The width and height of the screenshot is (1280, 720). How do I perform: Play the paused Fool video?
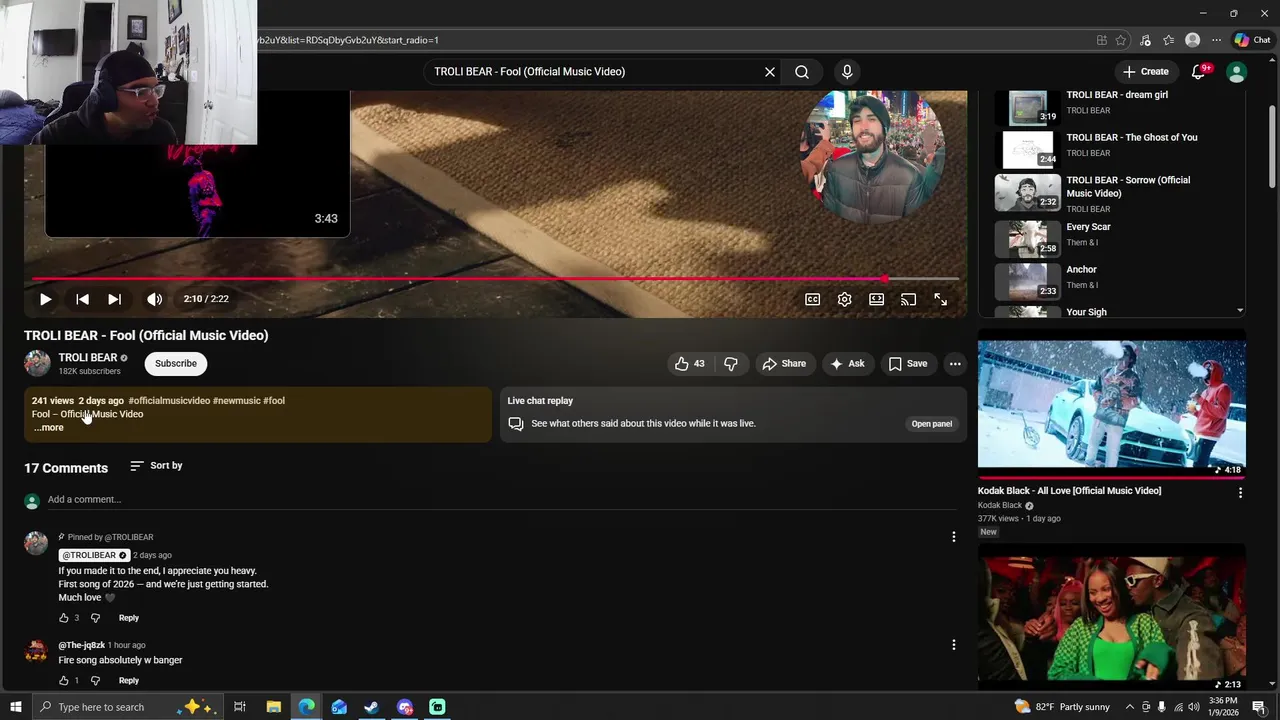coord(45,299)
